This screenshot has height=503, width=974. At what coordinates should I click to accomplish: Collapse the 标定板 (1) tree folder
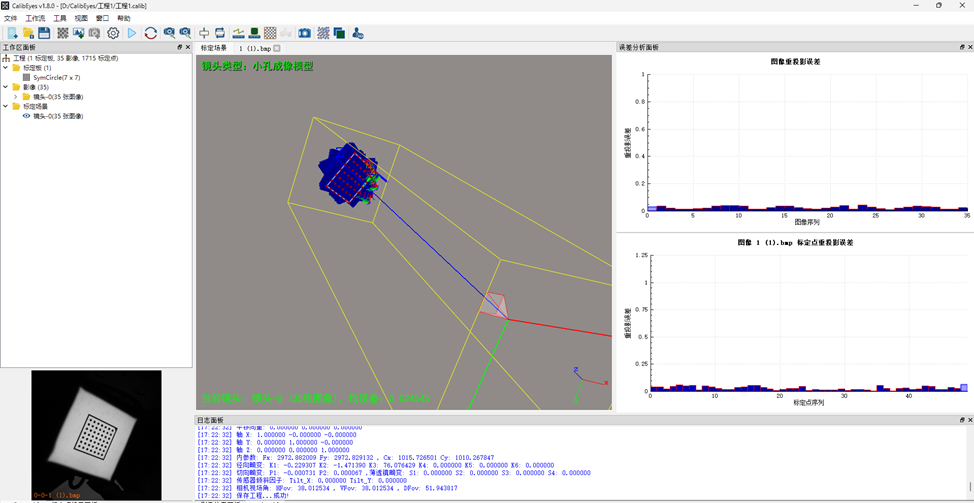click(5, 68)
